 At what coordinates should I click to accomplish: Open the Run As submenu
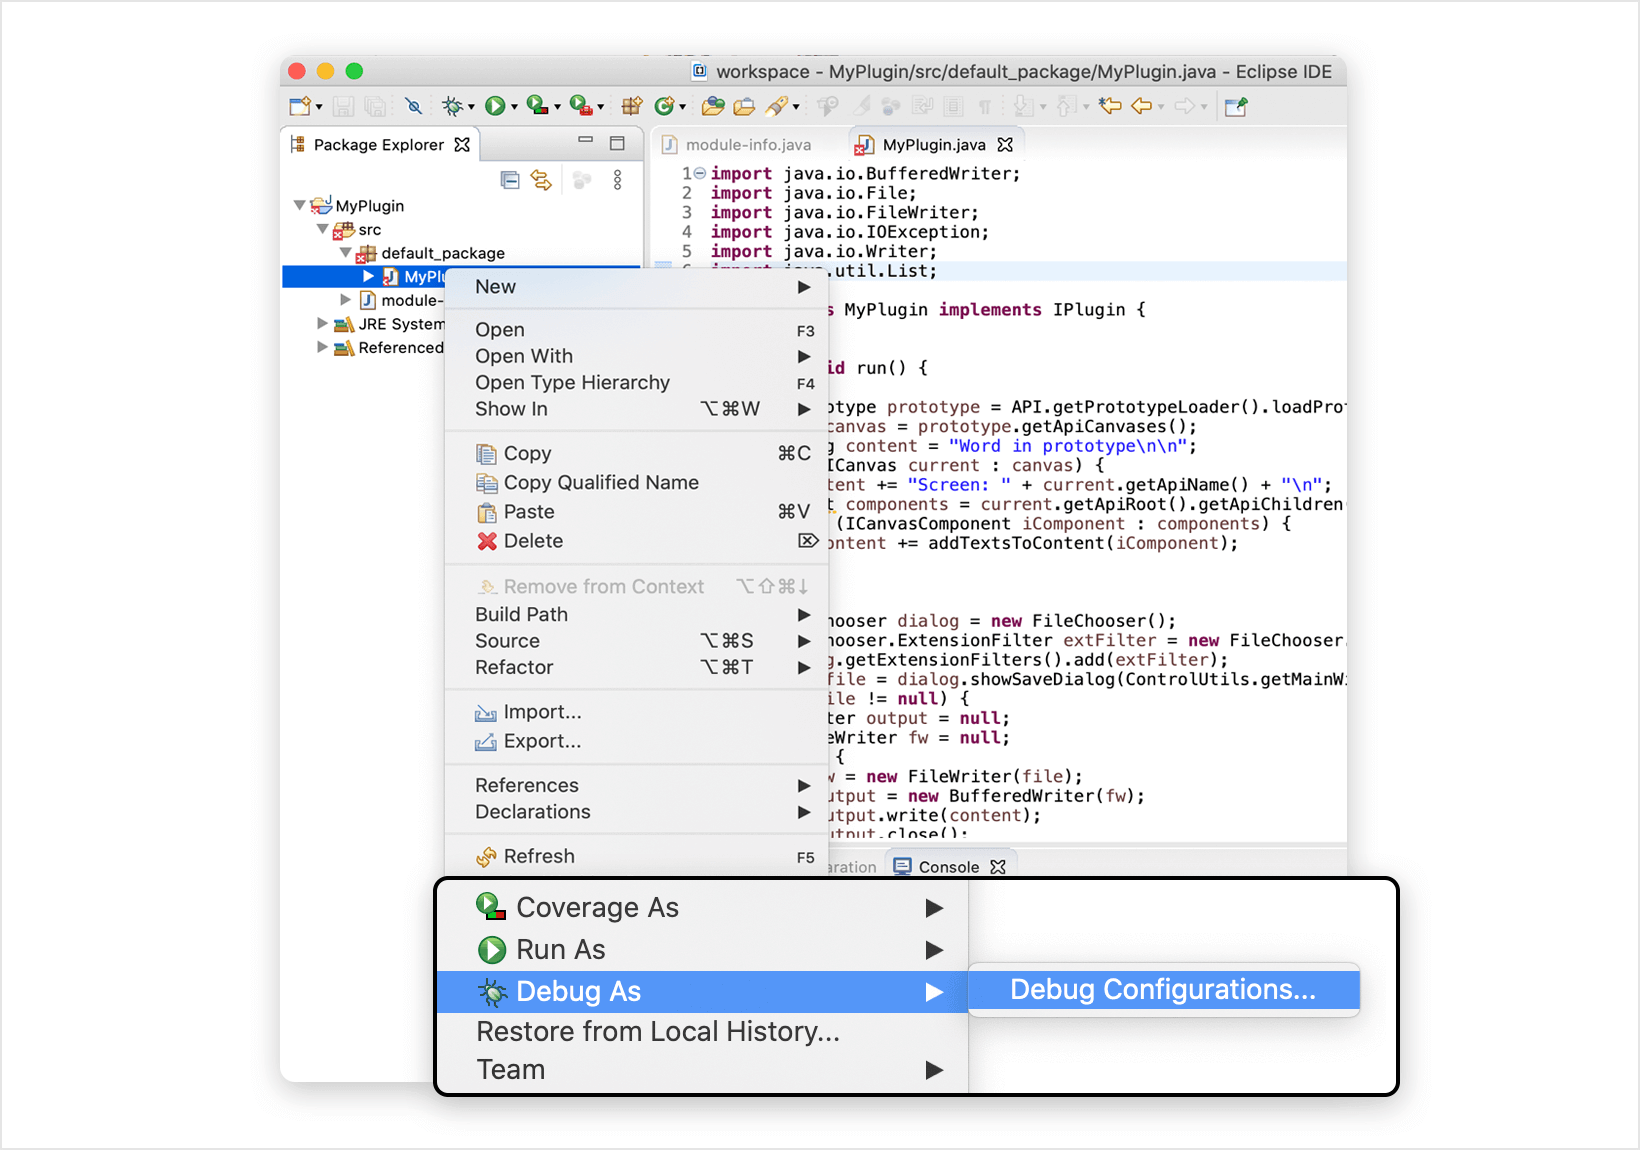pos(703,950)
